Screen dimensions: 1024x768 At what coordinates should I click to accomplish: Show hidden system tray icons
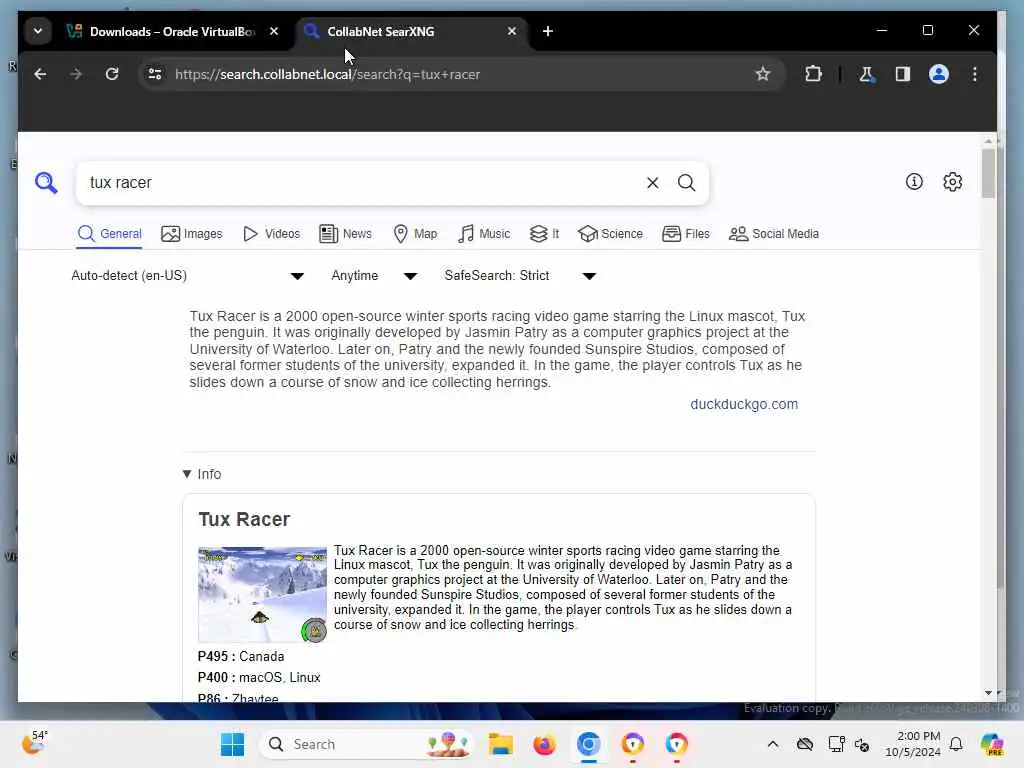pyautogui.click(x=773, y=744)
